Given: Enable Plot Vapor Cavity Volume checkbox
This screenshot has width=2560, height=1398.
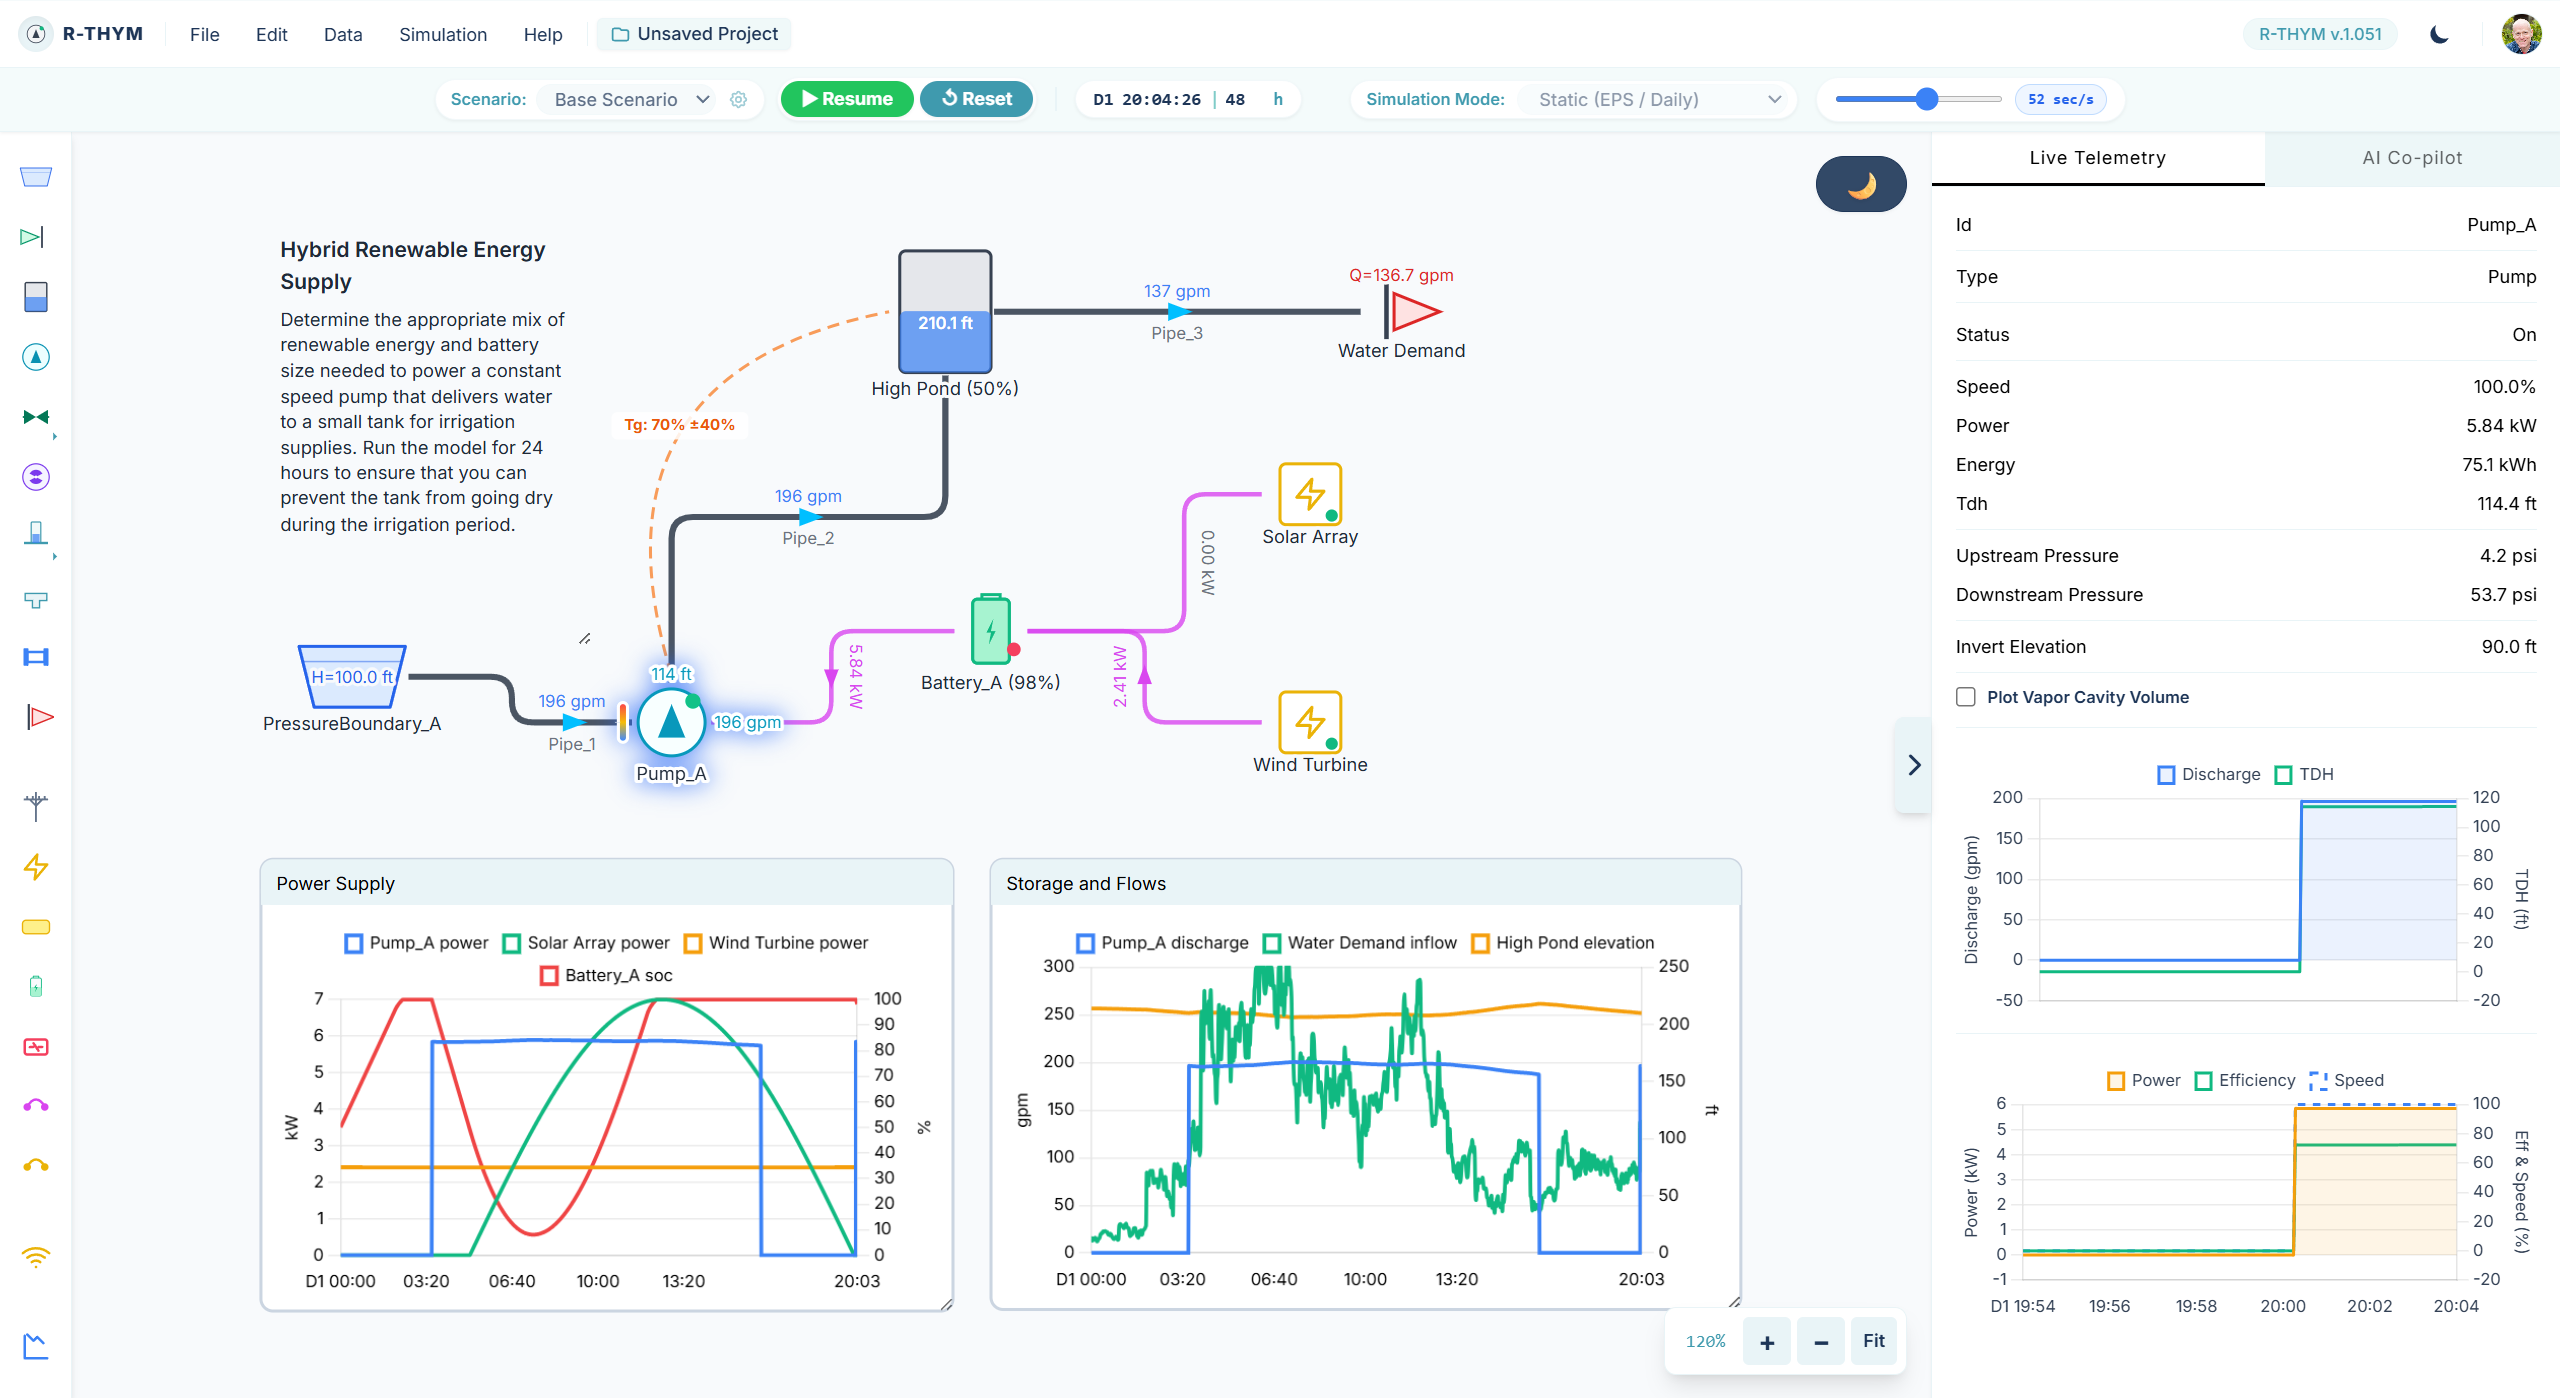Looking at the screenshot, I should 1966,697.
